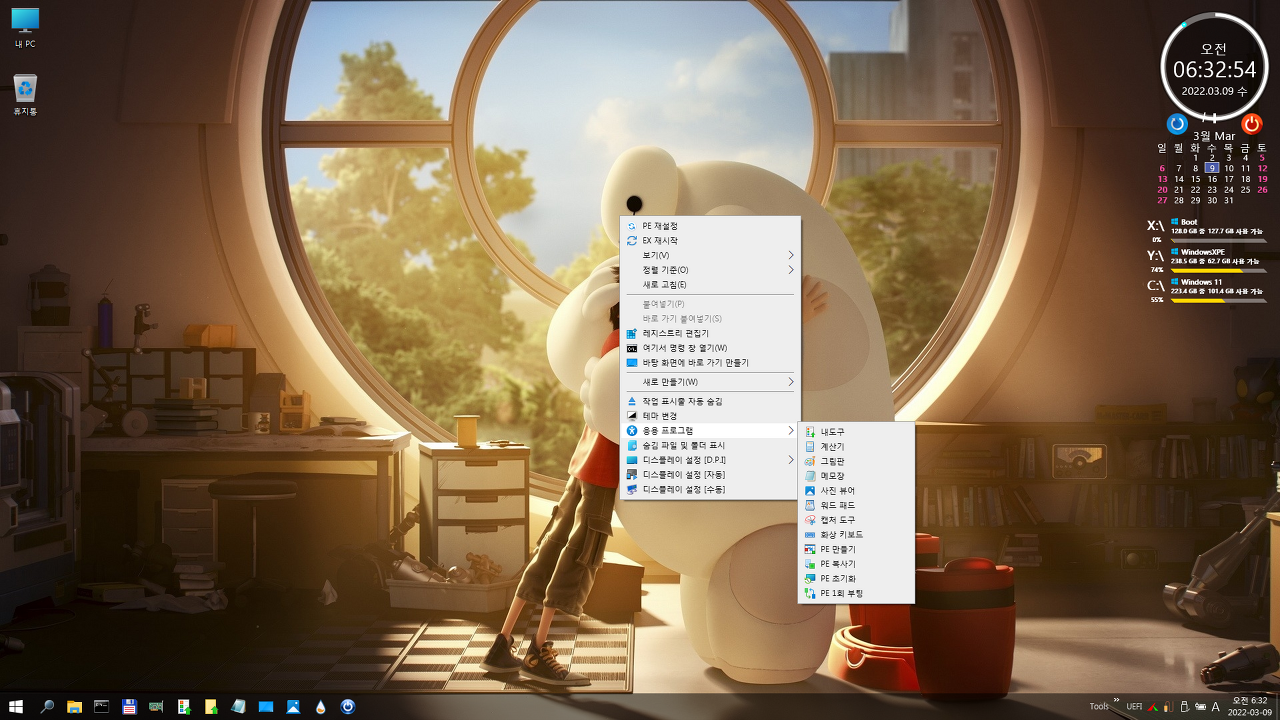This screenshot has width=1280, height=720.
Task: Select PE 재설정 in the context menu
Action: point(710,226)
